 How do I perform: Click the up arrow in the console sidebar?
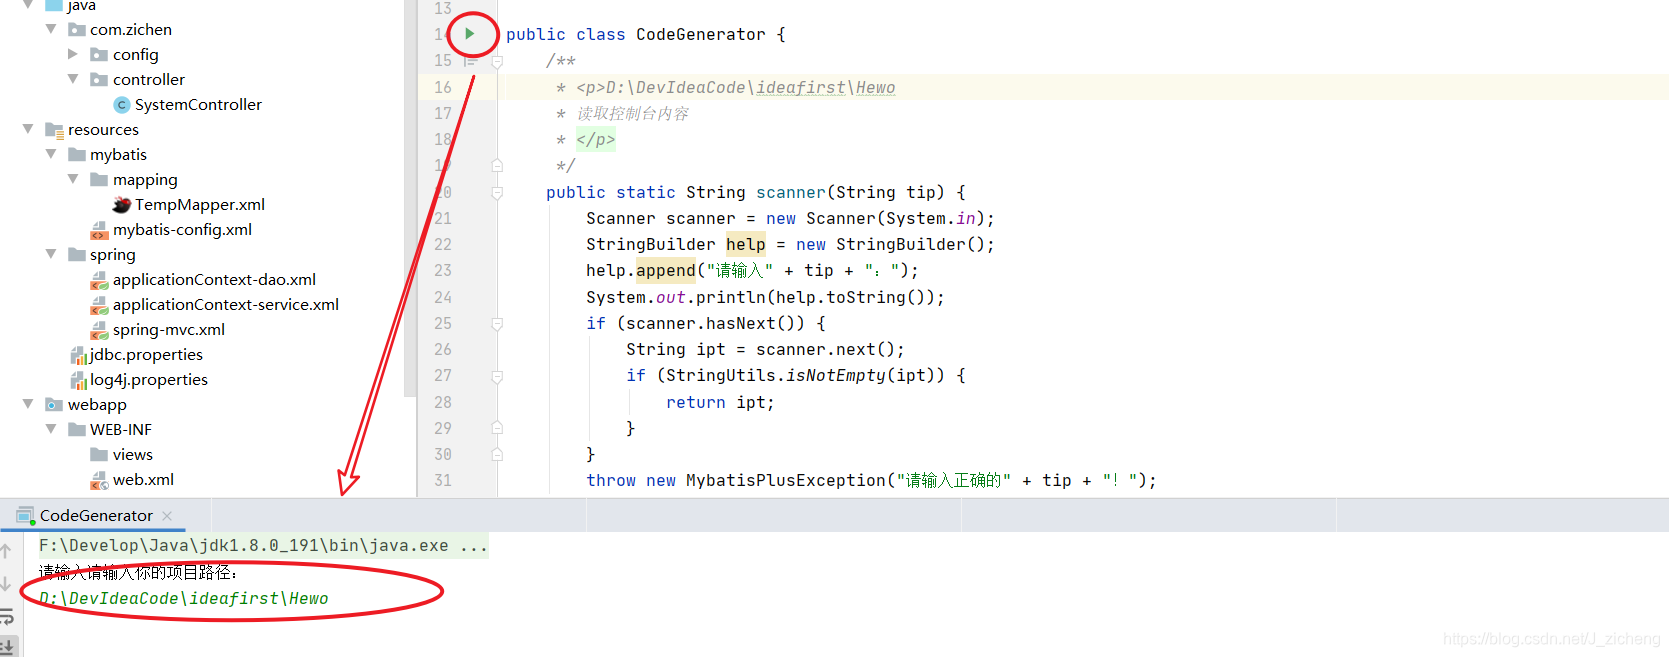tap(6, 551)
